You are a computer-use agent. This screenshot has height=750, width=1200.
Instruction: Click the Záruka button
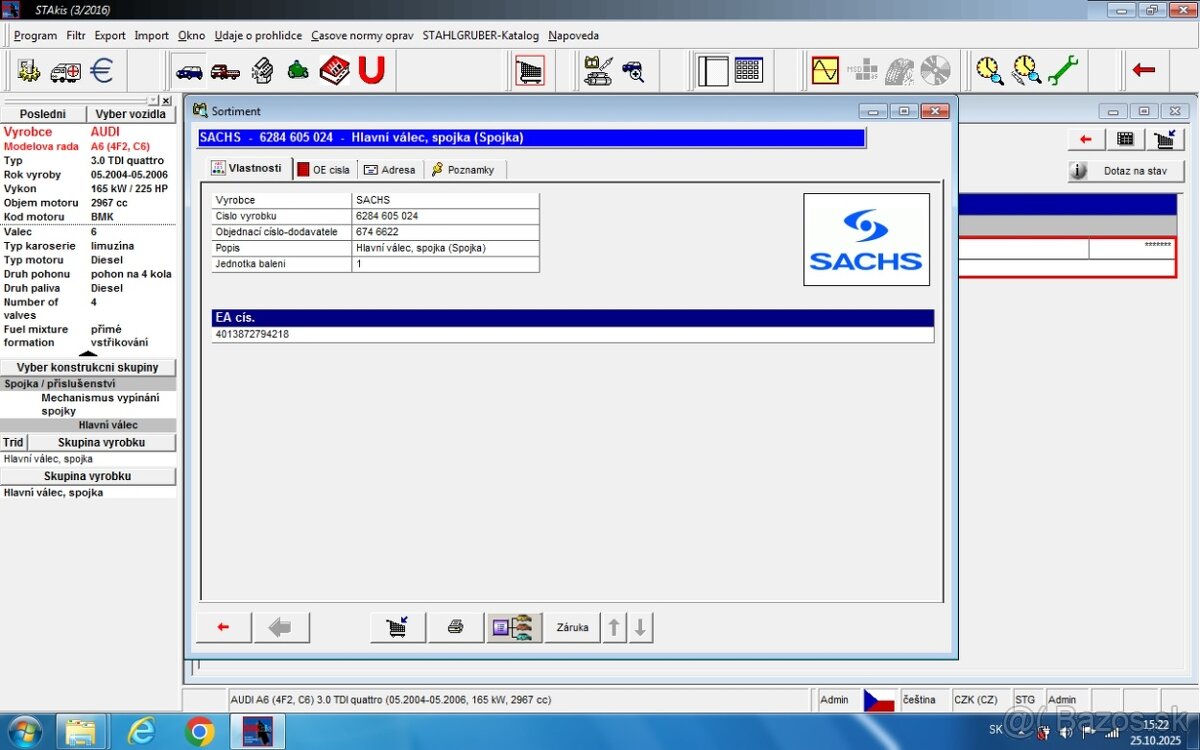[572, 627]
